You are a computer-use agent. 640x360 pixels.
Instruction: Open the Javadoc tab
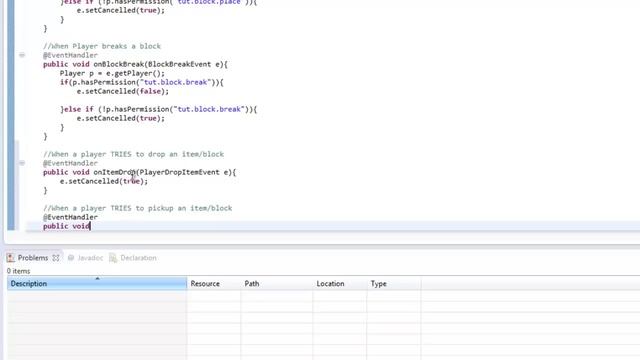coord(90,258)
